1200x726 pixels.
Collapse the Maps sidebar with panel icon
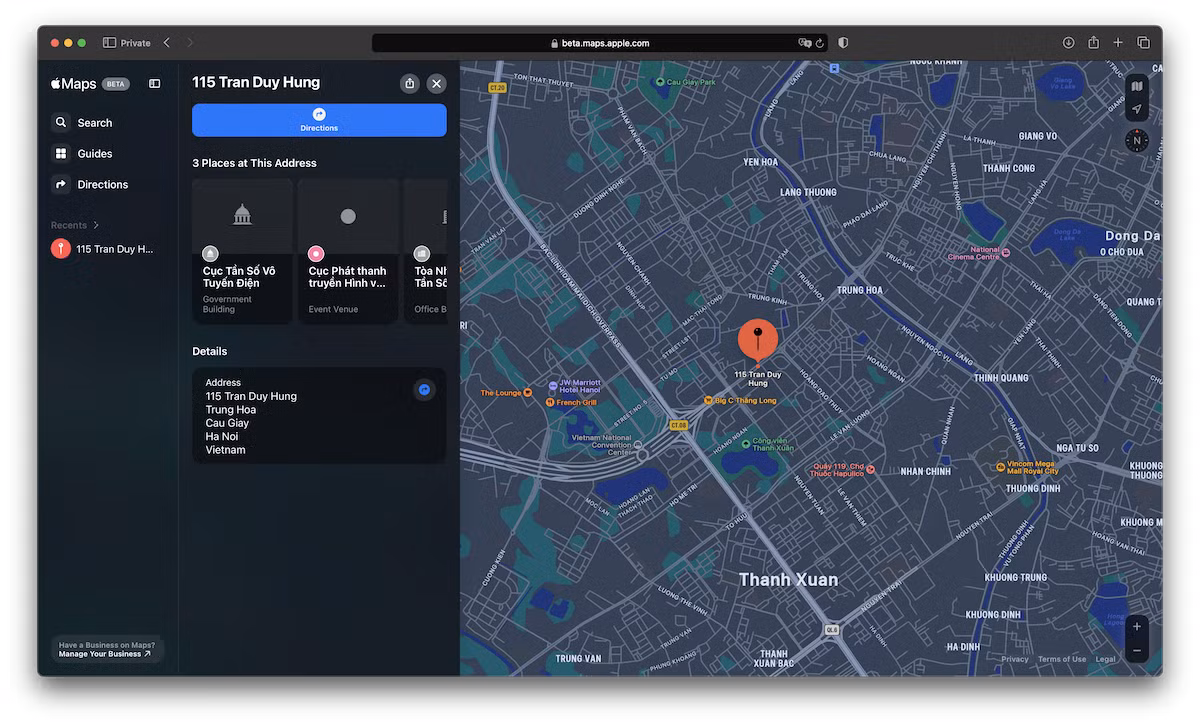coord(155,84)
